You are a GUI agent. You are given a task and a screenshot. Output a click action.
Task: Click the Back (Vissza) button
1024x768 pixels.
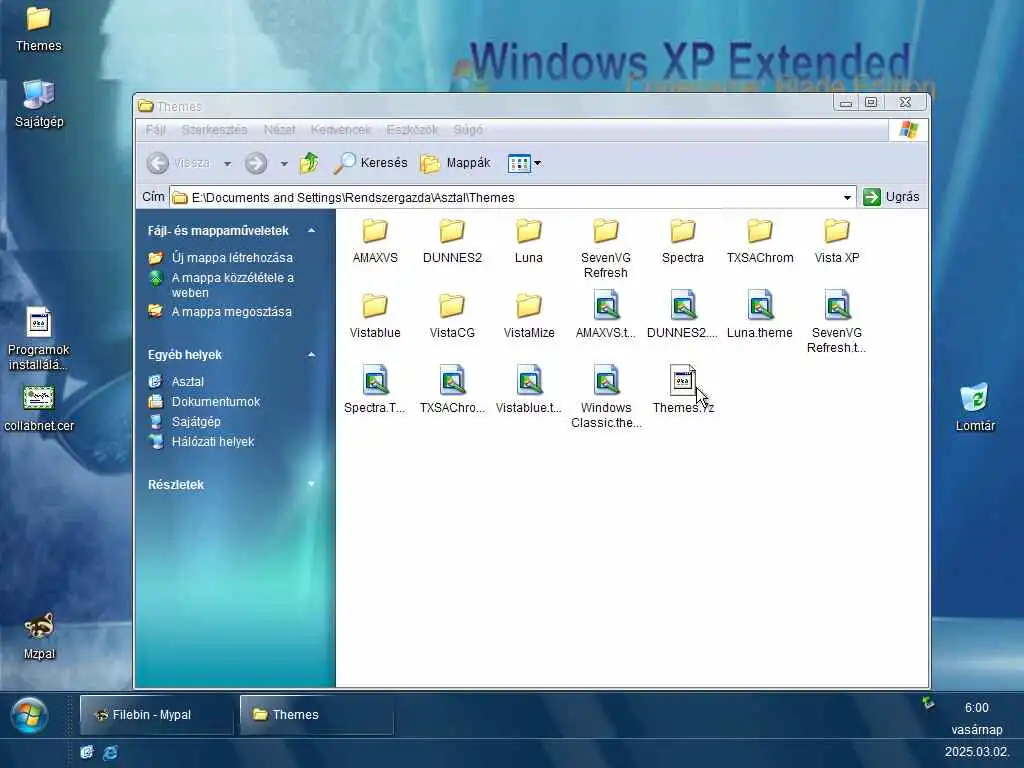coord(178,163)
